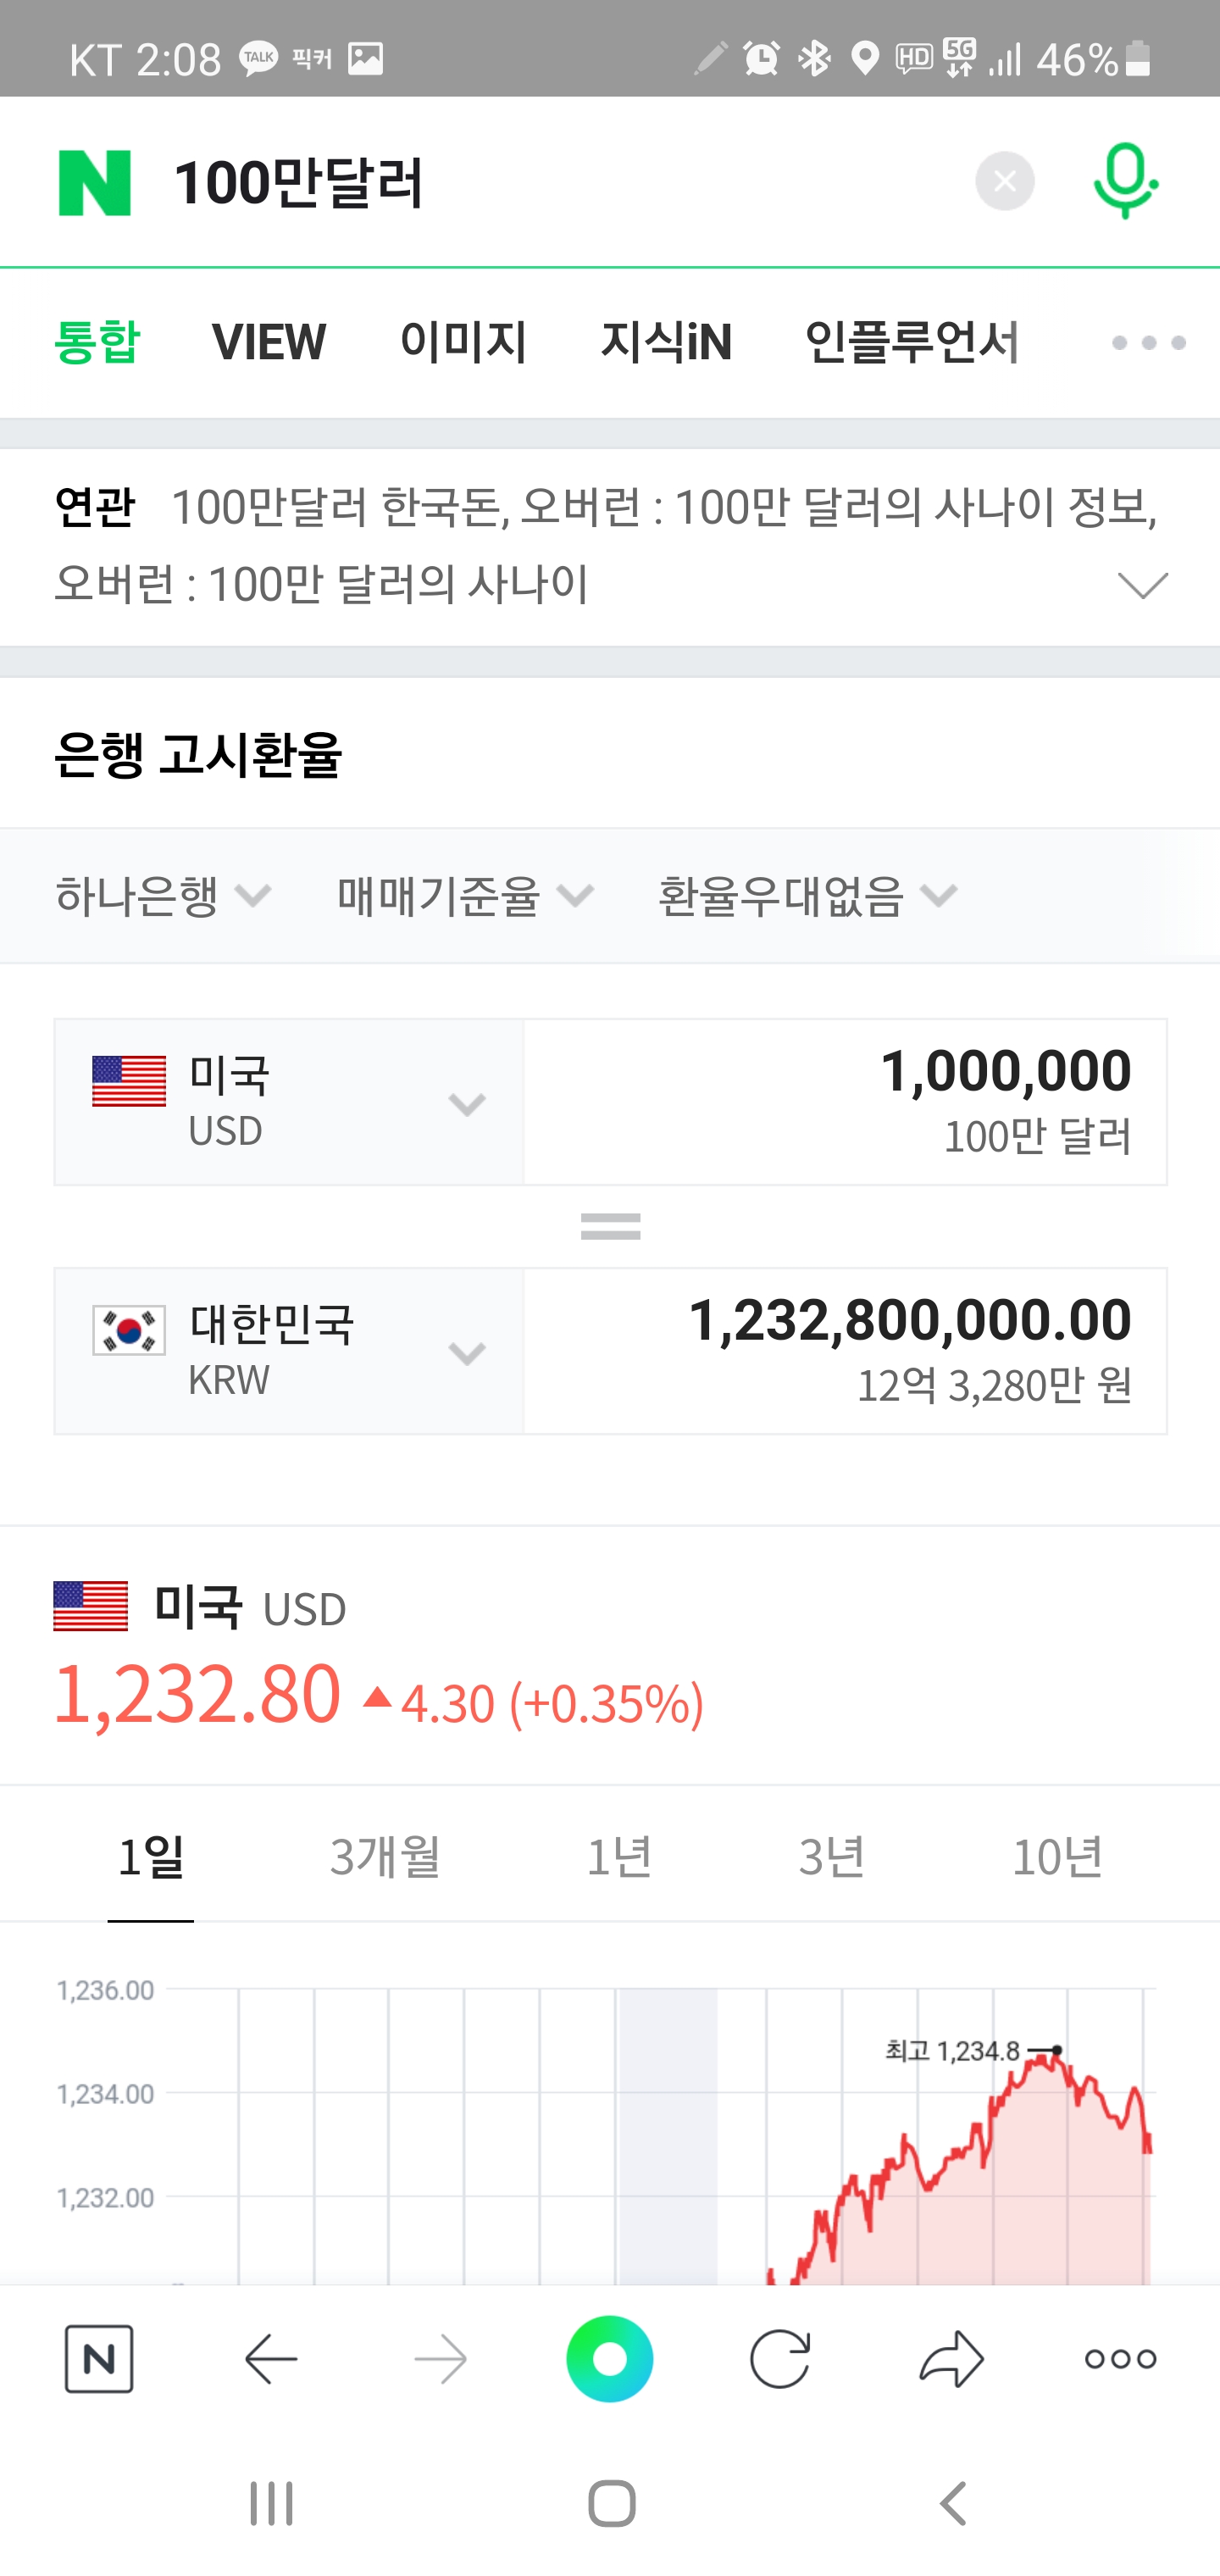1220x2576 pixels.
Task: Tap the green Naver N logo
Action: tap(95, 182)
